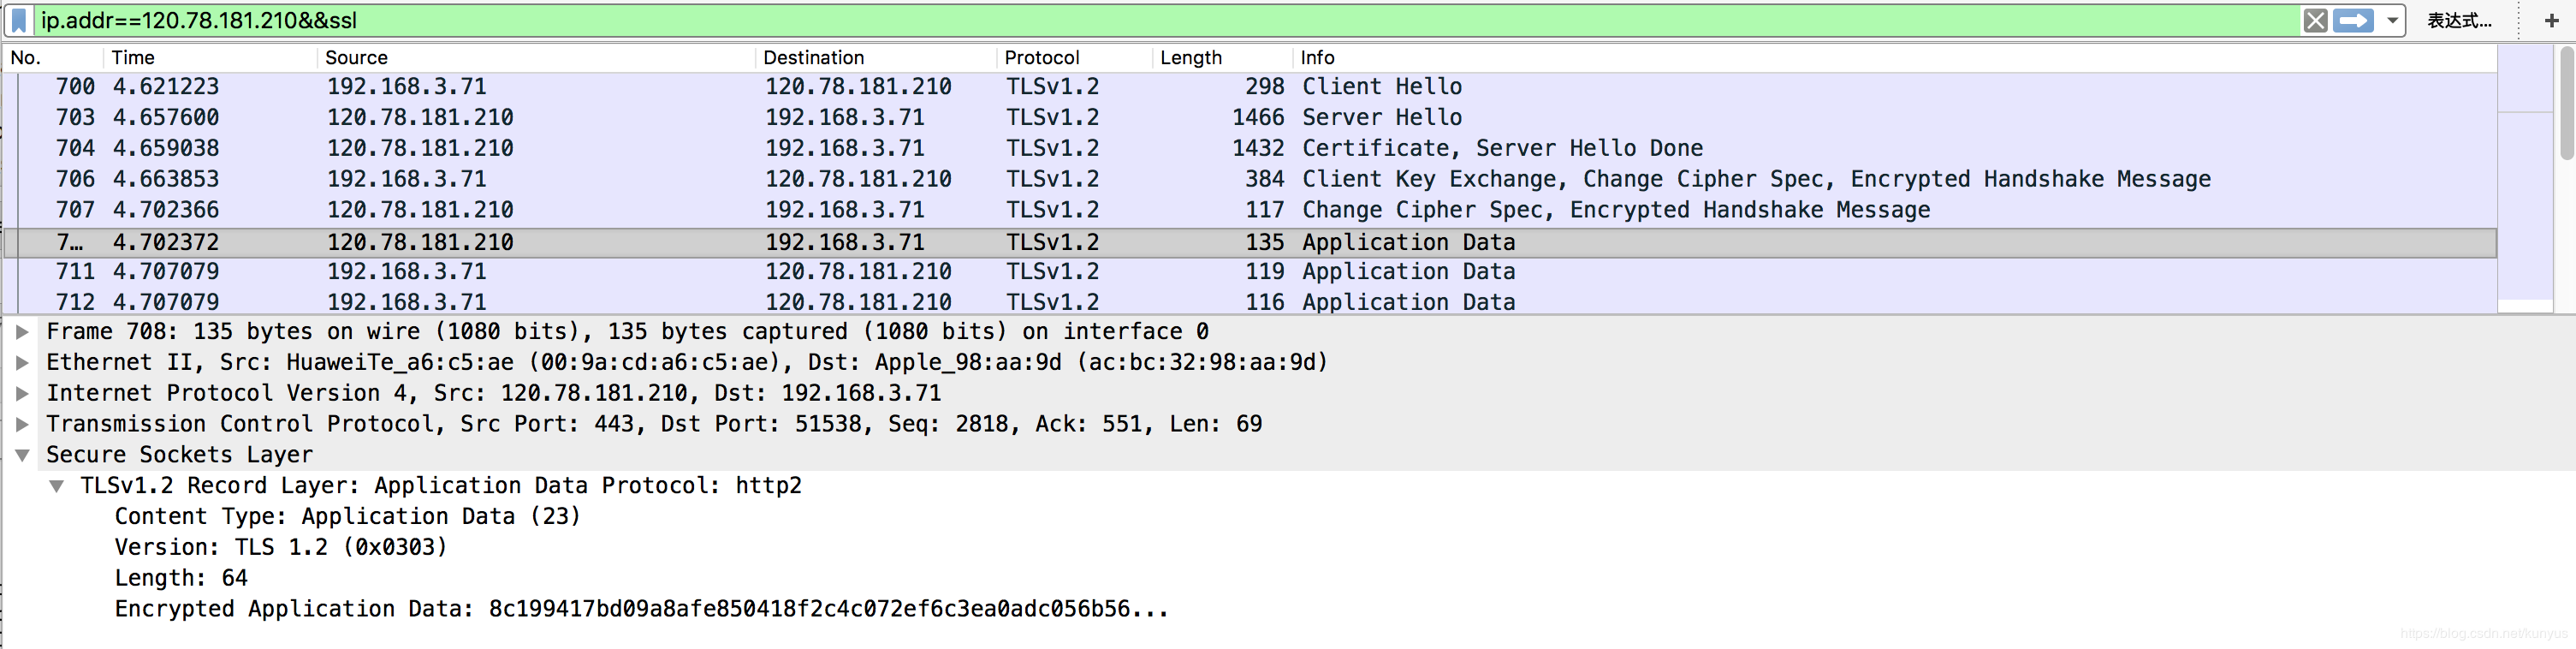Expand the Frame 708 details
Screen dimensions: 2576x649
tap(22, 332)
